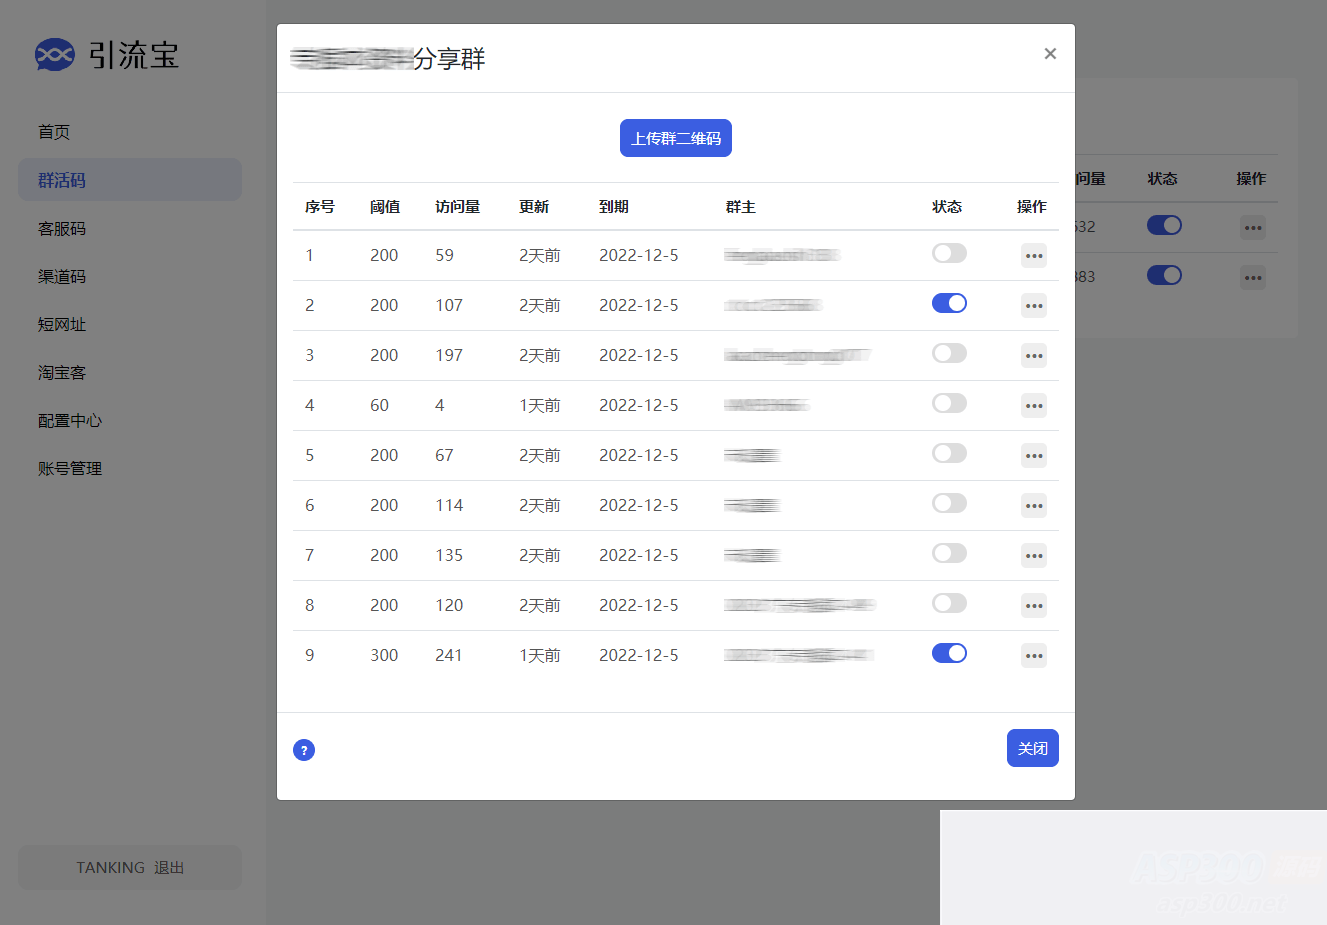Expand the row 5 actions dropdown
Viewport: 1327px width, 925px height.
pyautogui.click(x=1033, y=456)
